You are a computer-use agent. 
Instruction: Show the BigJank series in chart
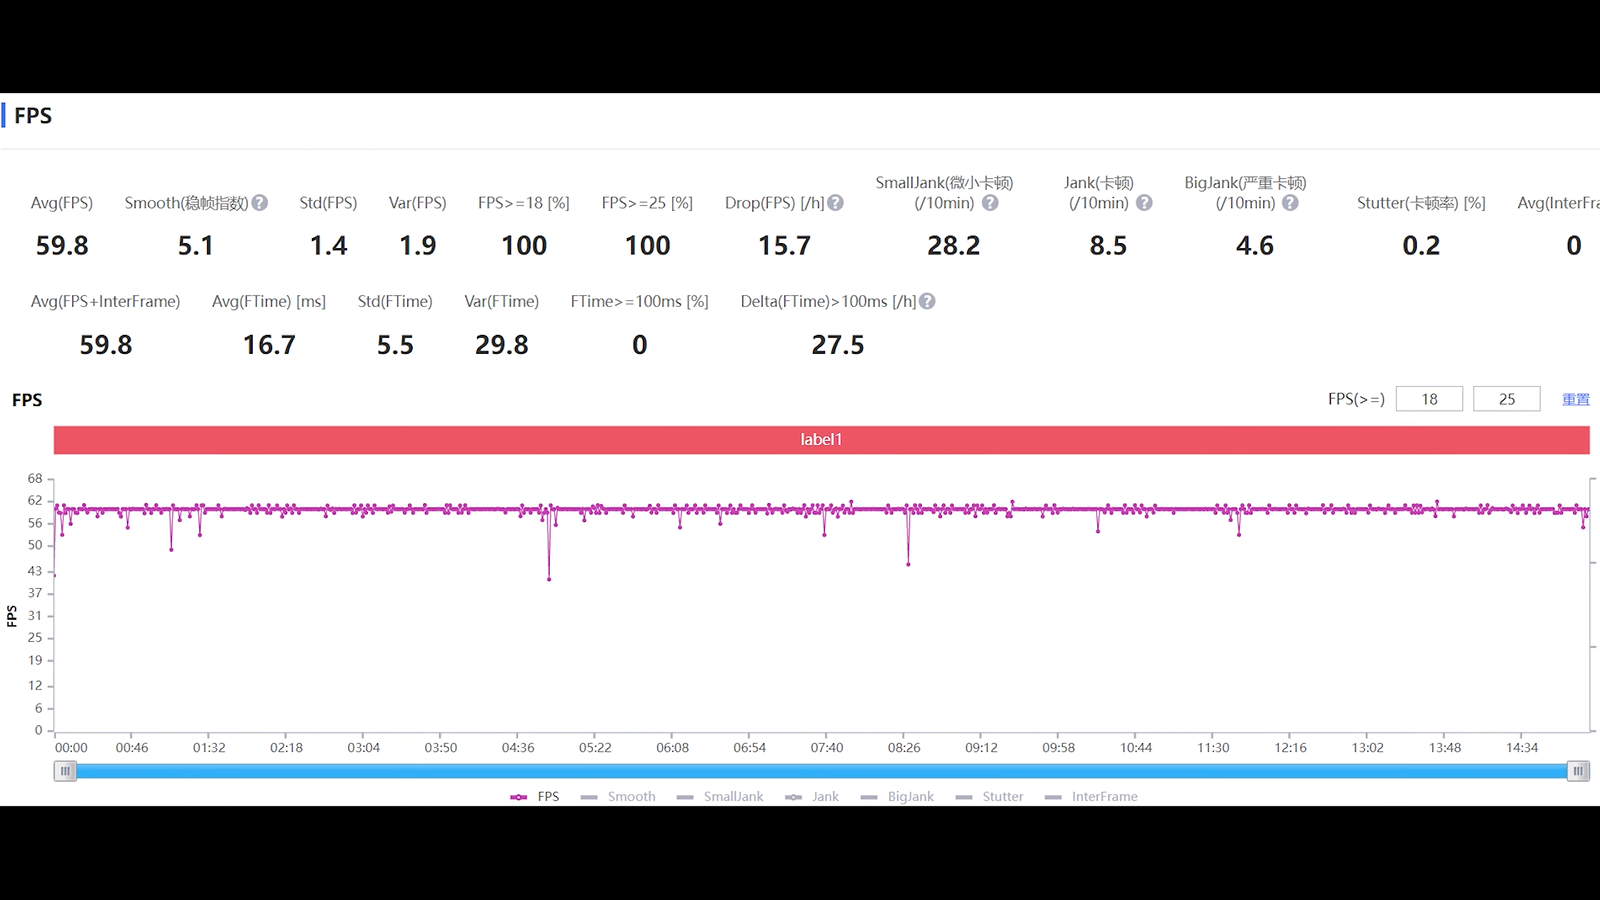pos(898,797)
